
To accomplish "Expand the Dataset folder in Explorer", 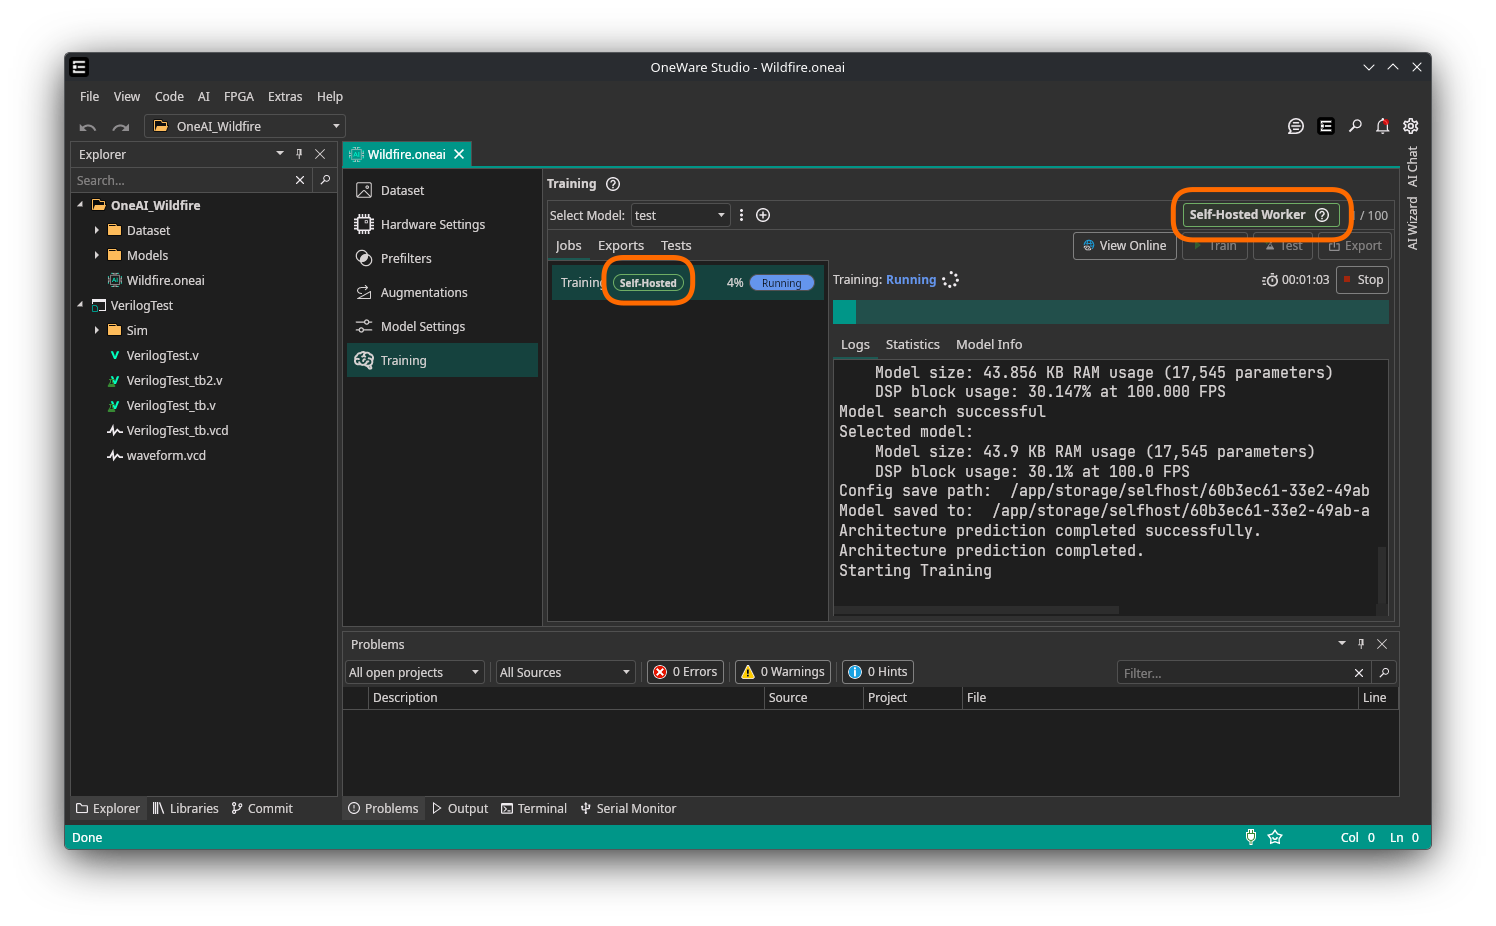I will pos(97,230).
